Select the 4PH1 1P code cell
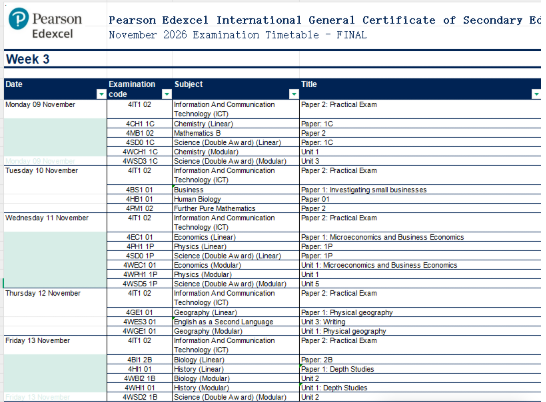This screenshot has width=546, height=402. (x=140, y=246)
